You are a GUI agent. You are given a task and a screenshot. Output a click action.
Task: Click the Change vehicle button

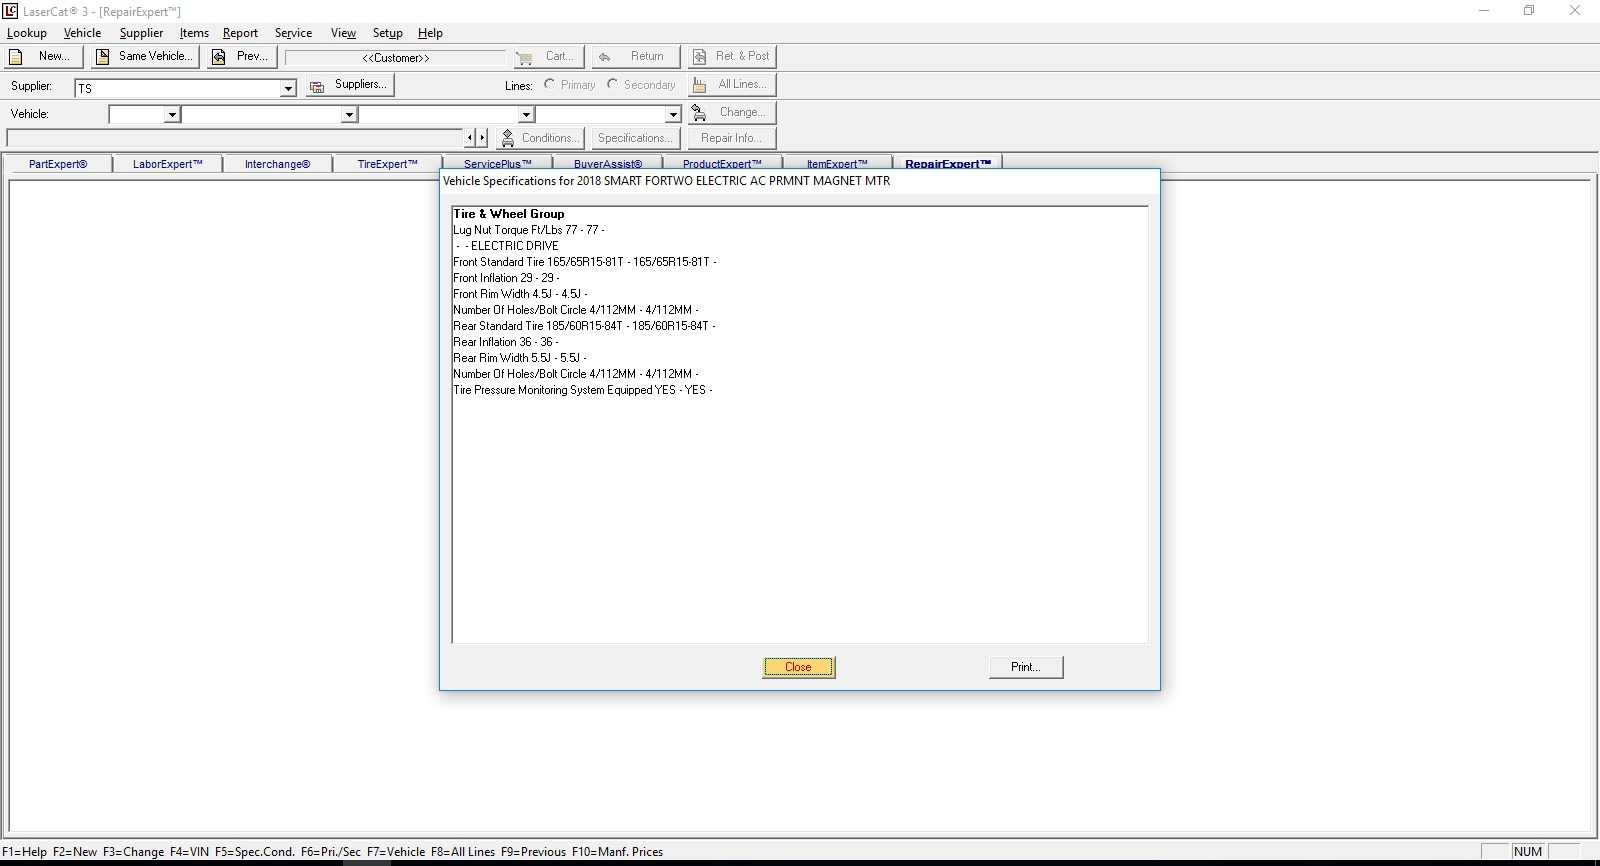732,113
